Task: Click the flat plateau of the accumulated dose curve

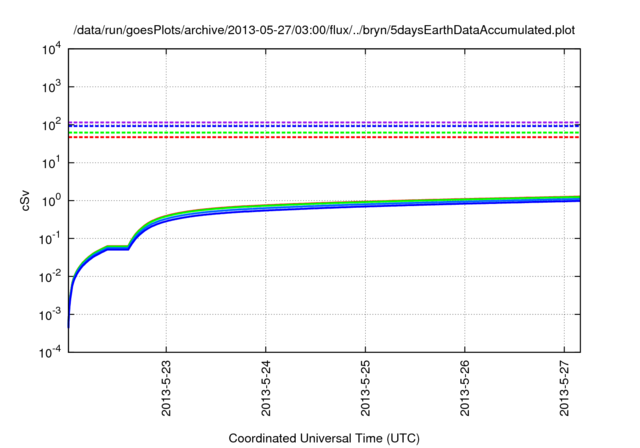Action: (118, 248)
